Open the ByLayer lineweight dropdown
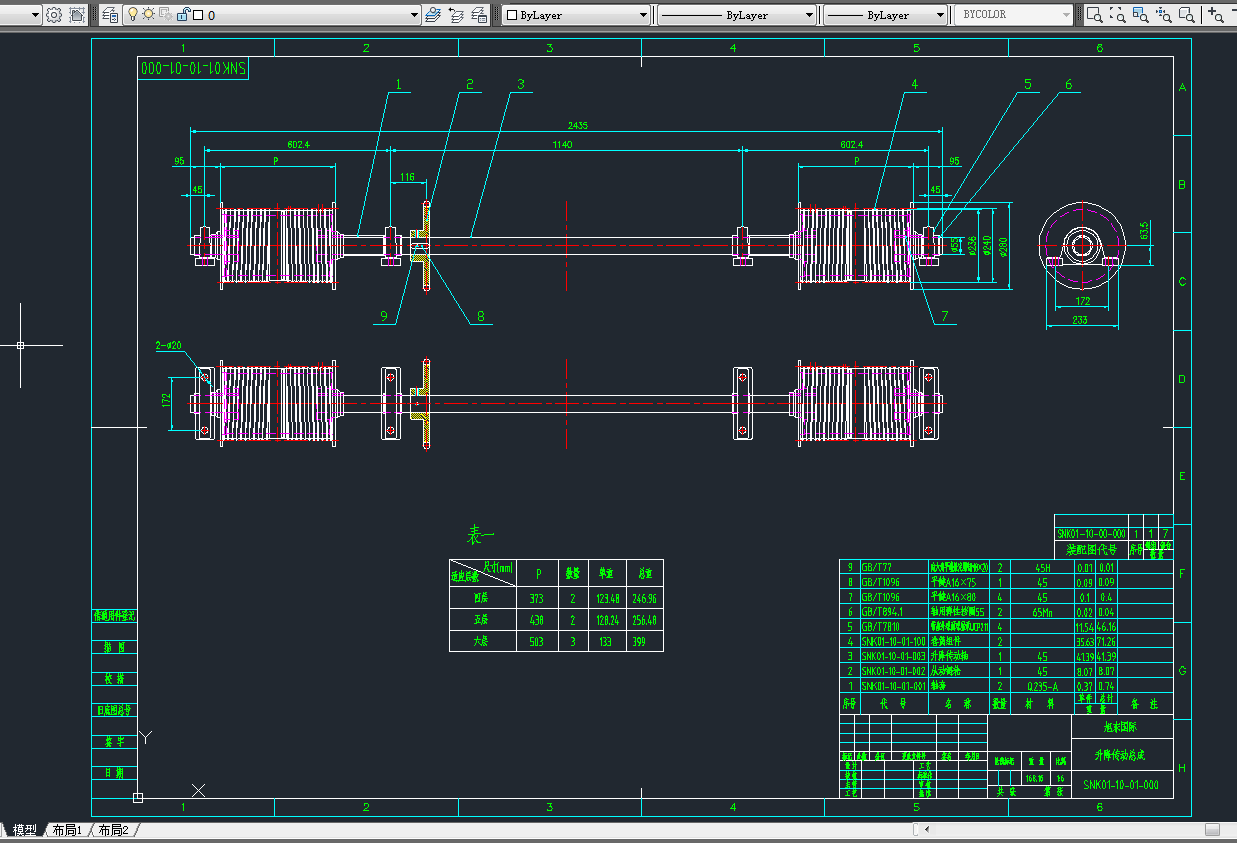The width and height of the screenshot is (1237, 856). click(x=885, y=15)
